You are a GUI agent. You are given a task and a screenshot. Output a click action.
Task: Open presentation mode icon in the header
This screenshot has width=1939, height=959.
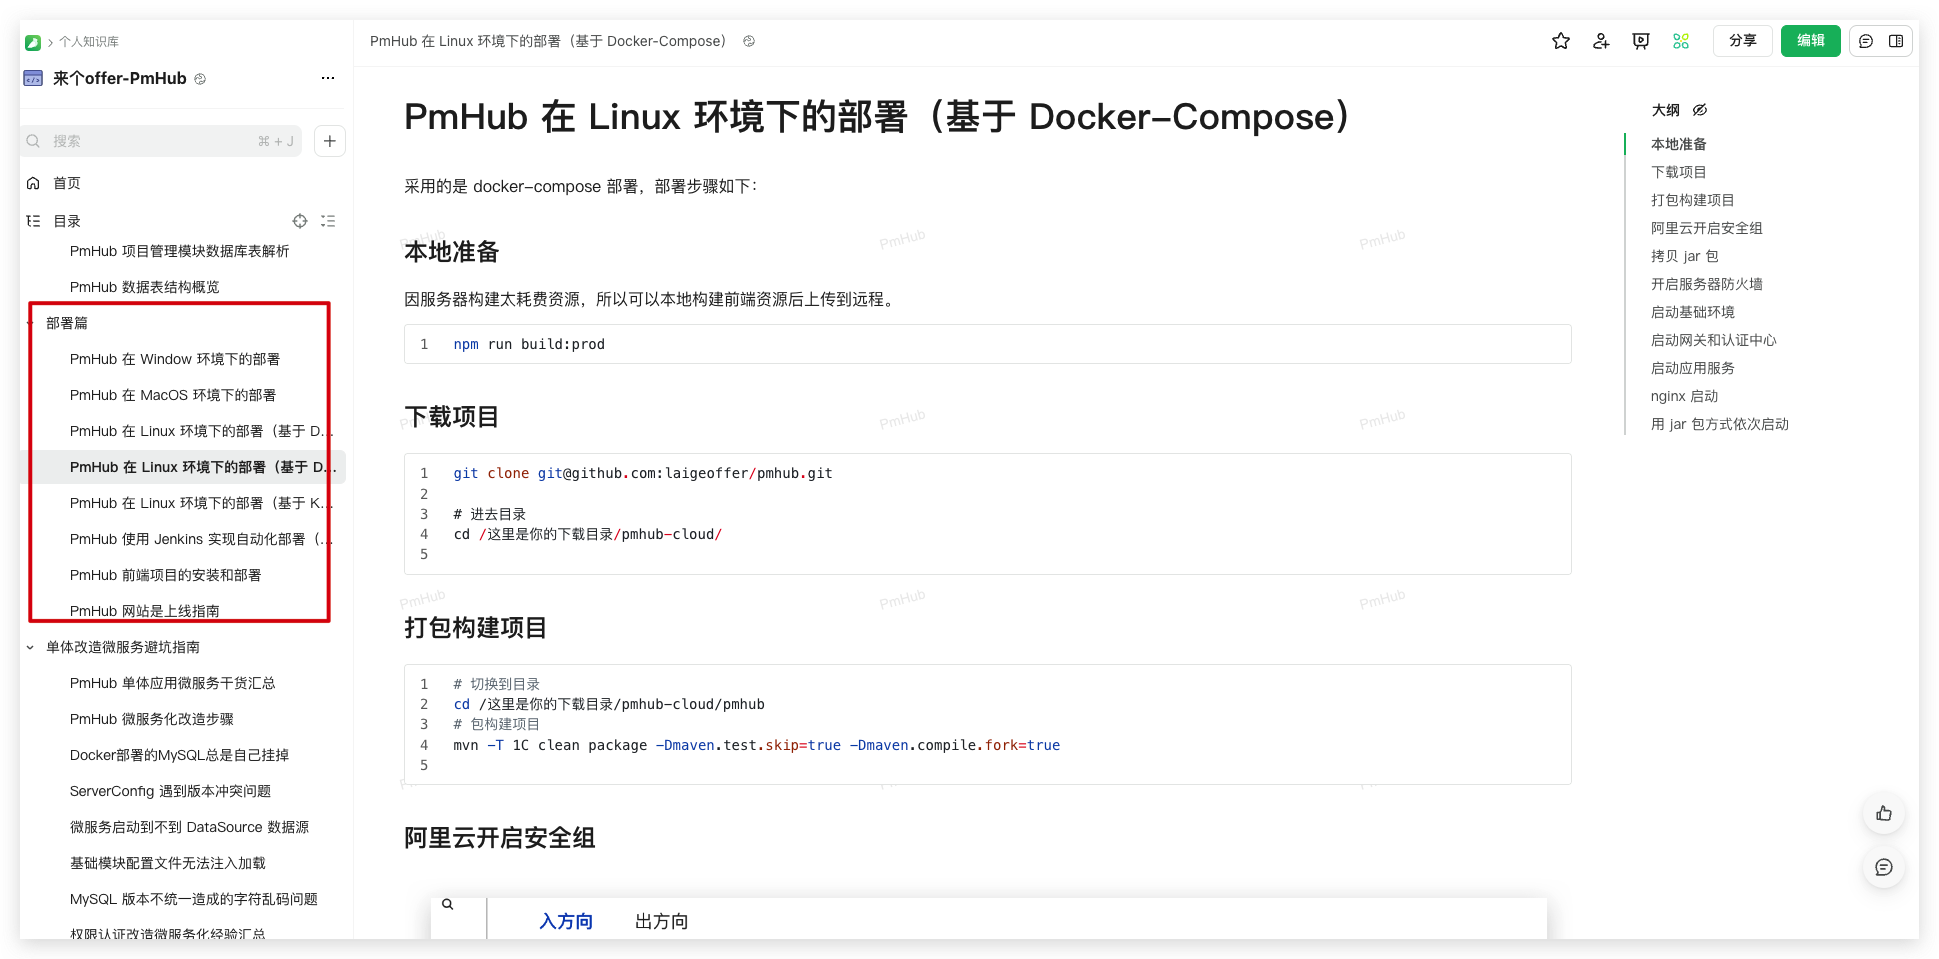click(1641, 41)
